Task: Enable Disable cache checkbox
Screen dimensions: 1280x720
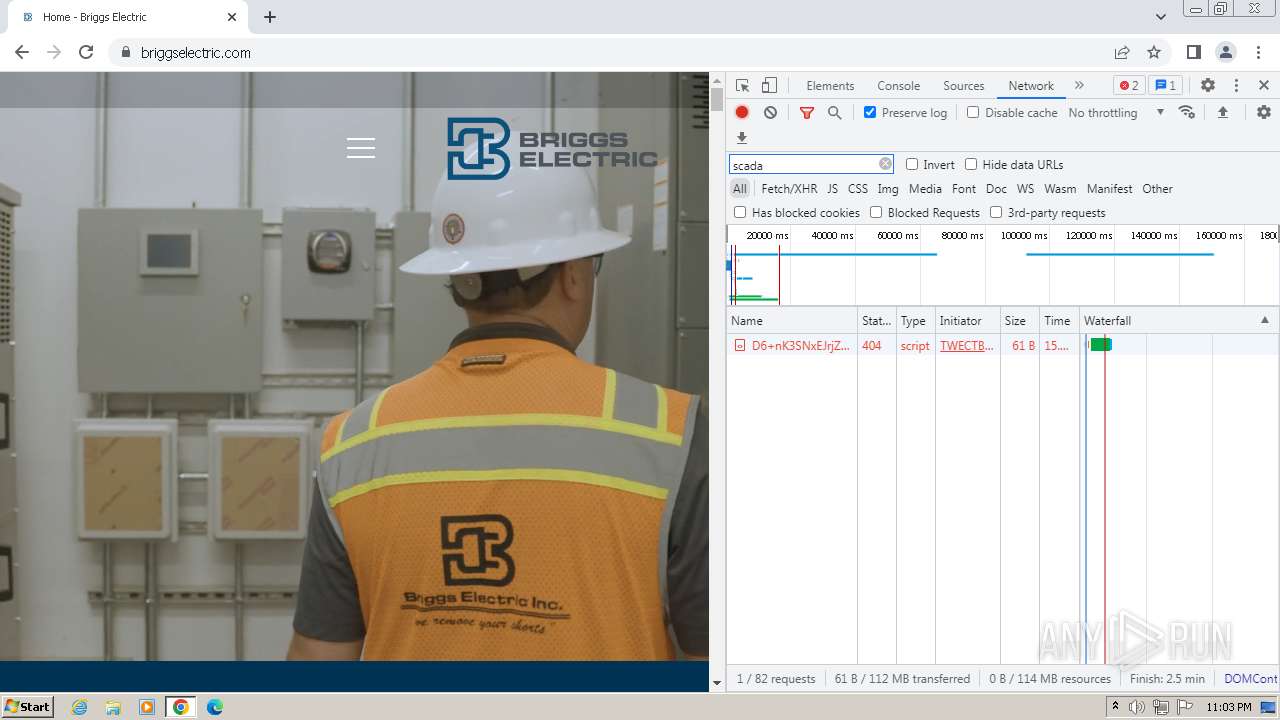Action: coord(973,112)
